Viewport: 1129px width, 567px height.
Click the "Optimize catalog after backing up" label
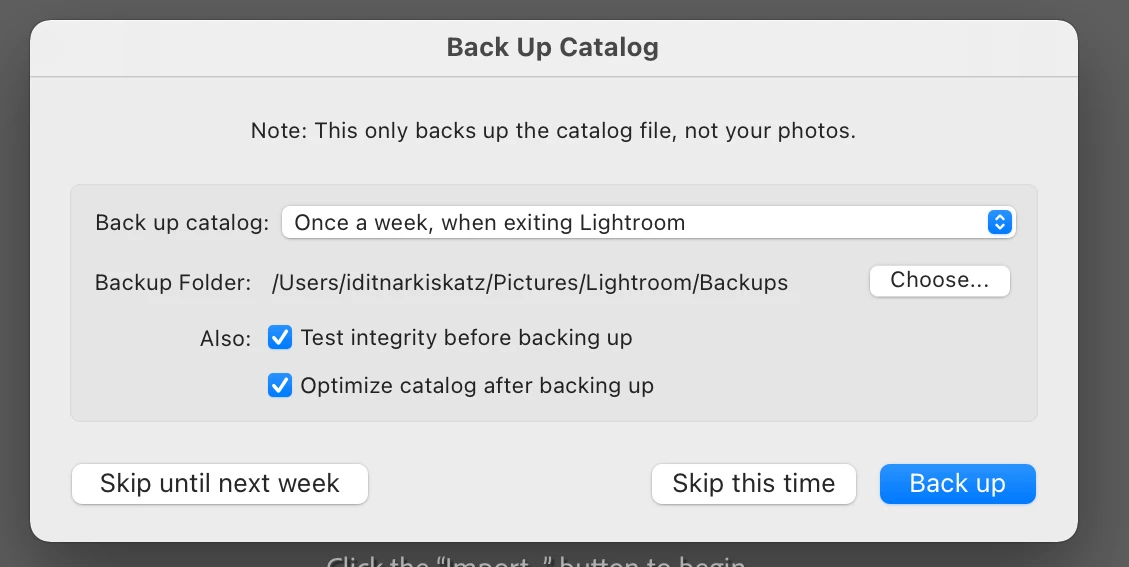pyautogui.click(x=477, y=385)
